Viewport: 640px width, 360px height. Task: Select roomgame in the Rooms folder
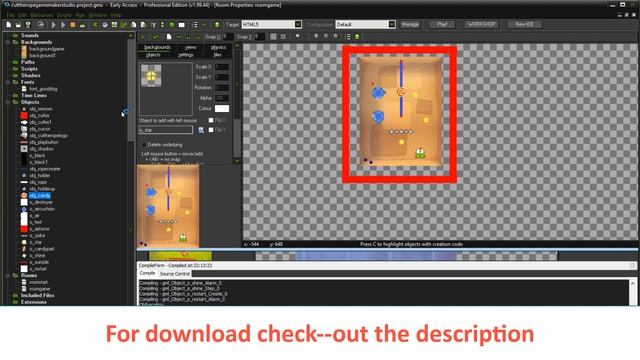click(x=39, y=289)
